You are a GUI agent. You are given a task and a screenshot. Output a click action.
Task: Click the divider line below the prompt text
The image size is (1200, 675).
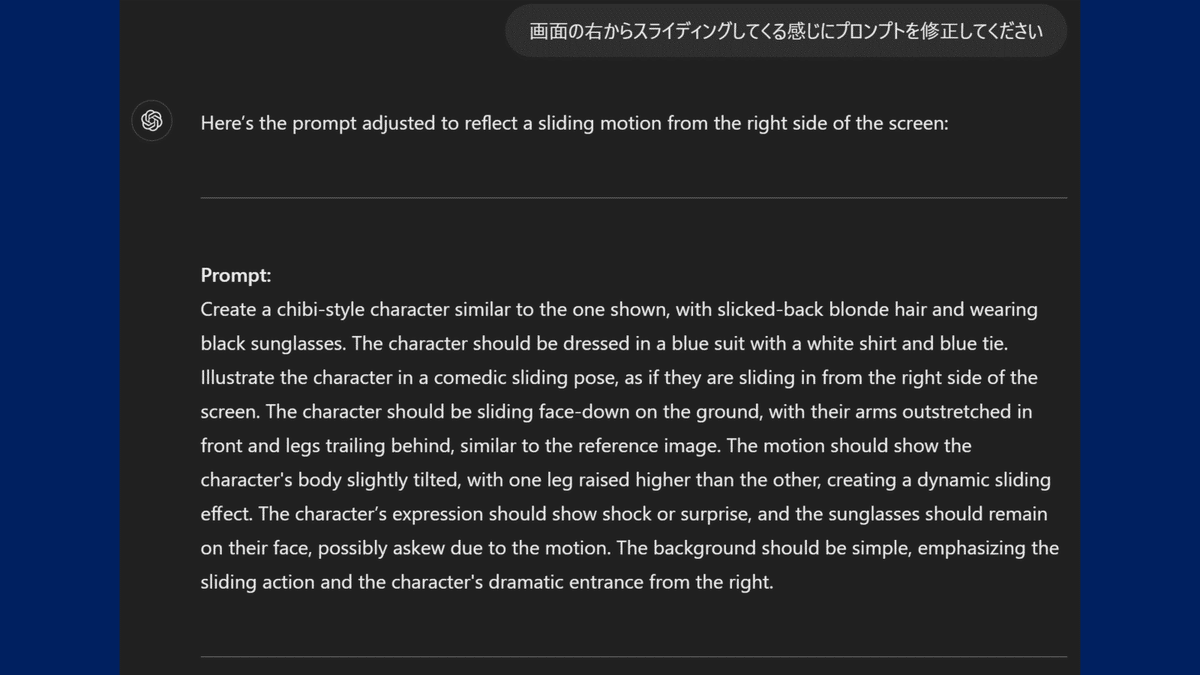point(633,657)
